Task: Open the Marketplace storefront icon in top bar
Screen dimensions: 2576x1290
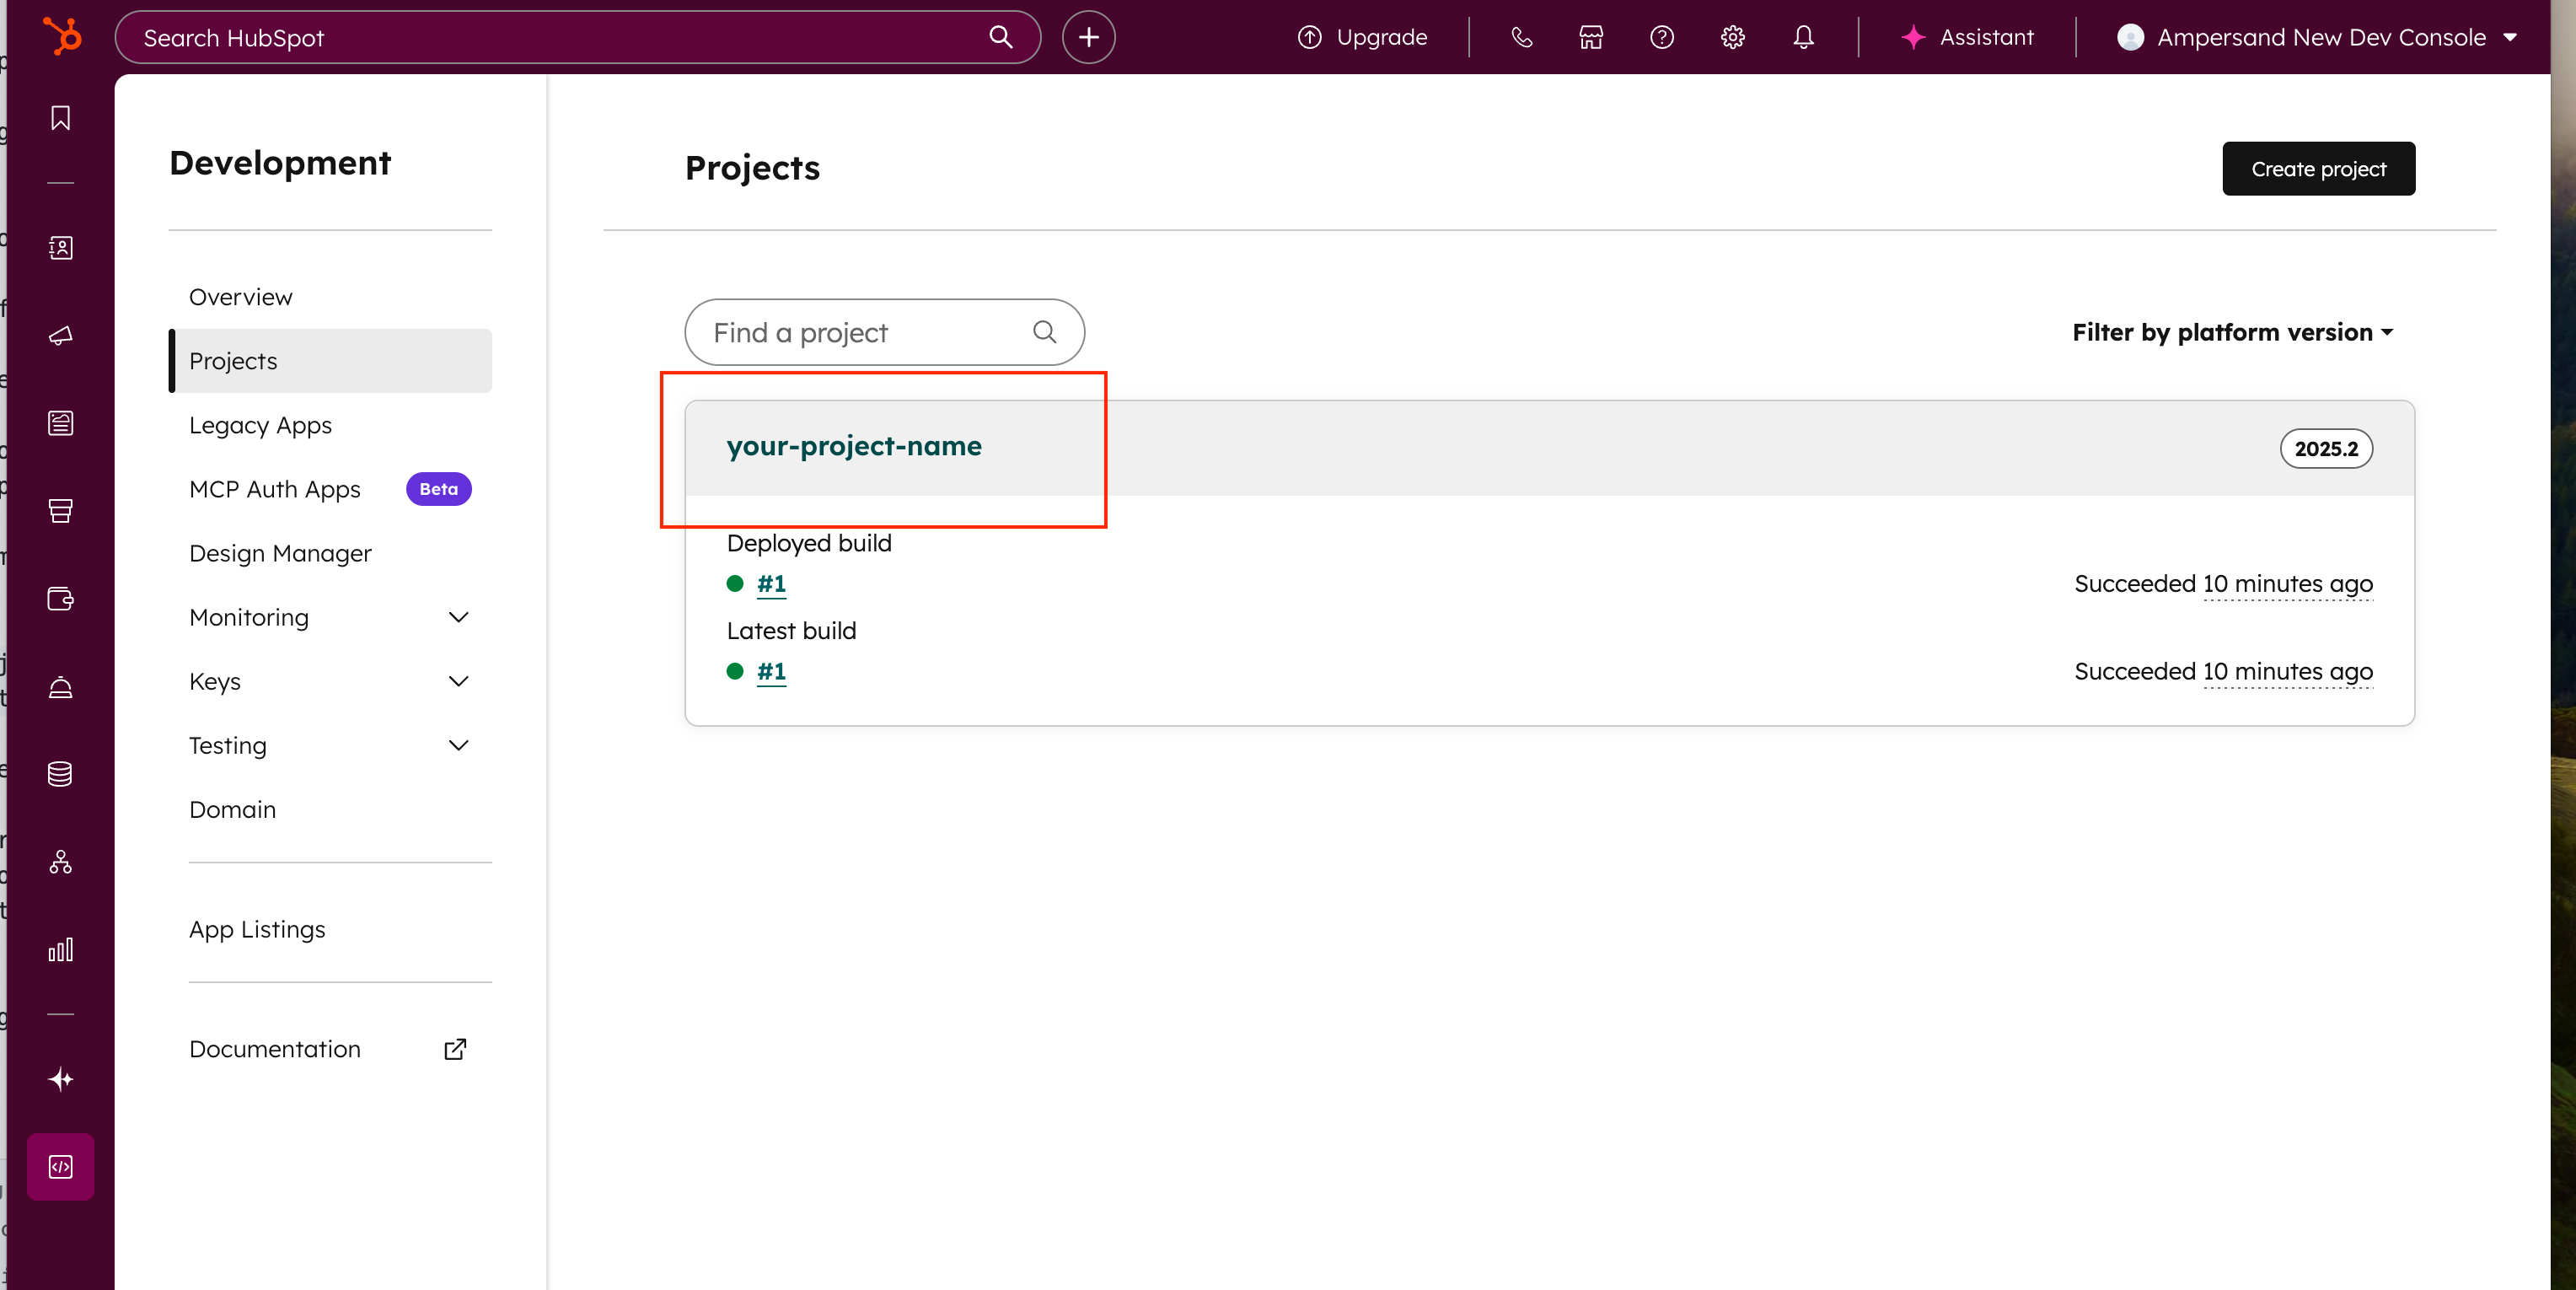Action: [1591, 37]
